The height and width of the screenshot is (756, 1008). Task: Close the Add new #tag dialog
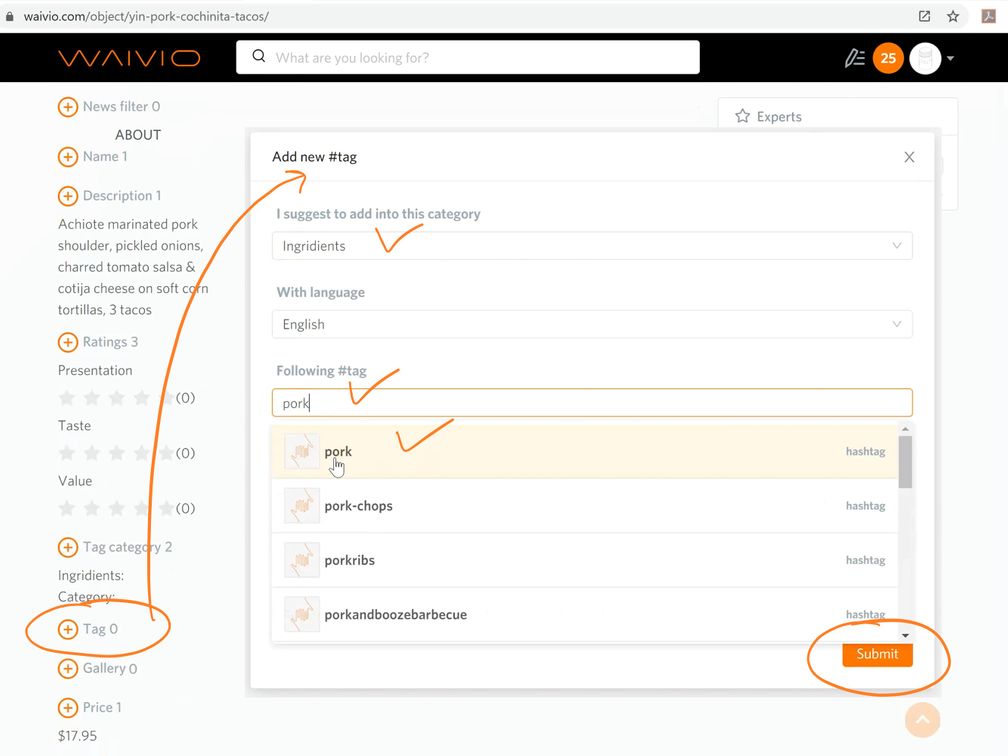(x=909, y=157)
